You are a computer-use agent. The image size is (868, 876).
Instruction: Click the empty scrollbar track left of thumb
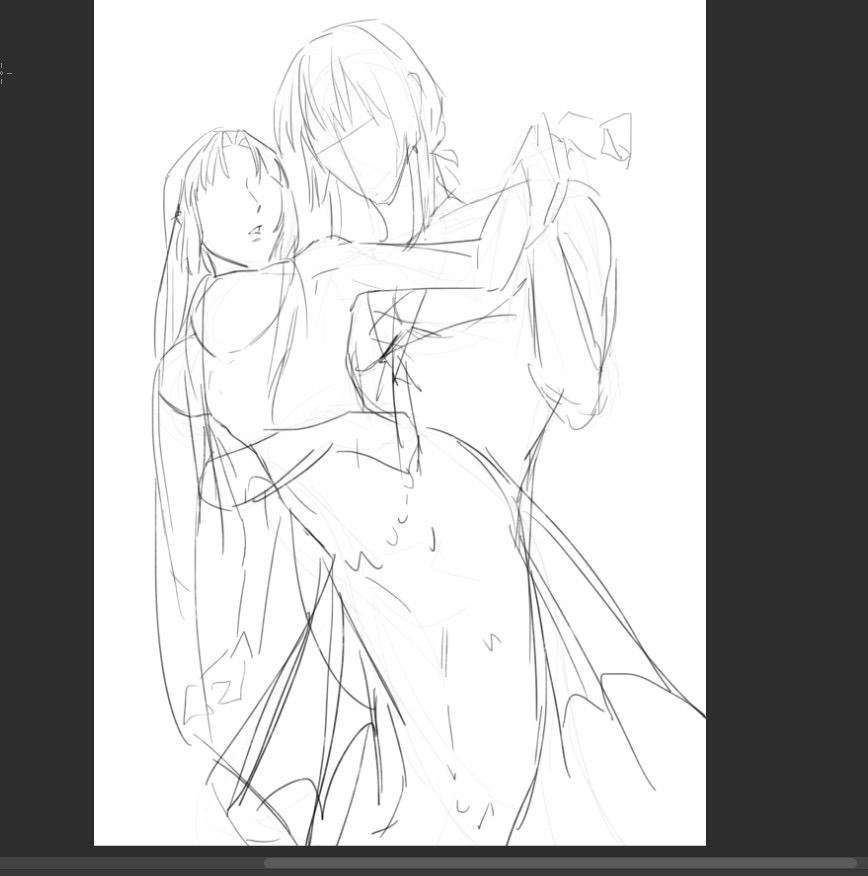pyautogui.click(x=130, y=863)
